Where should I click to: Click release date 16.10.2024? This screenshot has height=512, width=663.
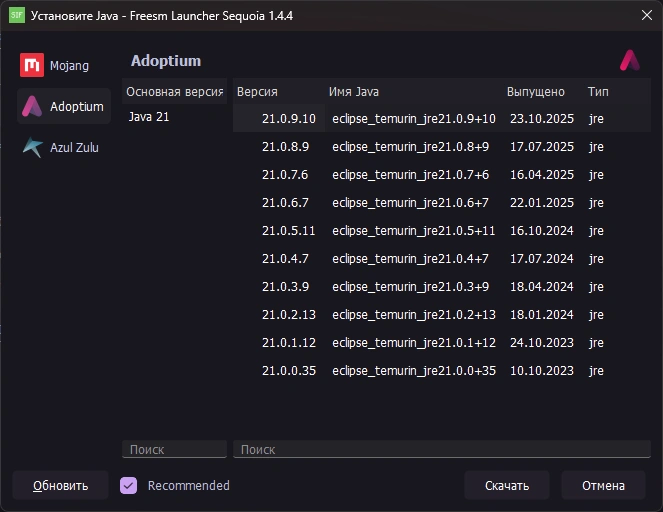(542, 230)
